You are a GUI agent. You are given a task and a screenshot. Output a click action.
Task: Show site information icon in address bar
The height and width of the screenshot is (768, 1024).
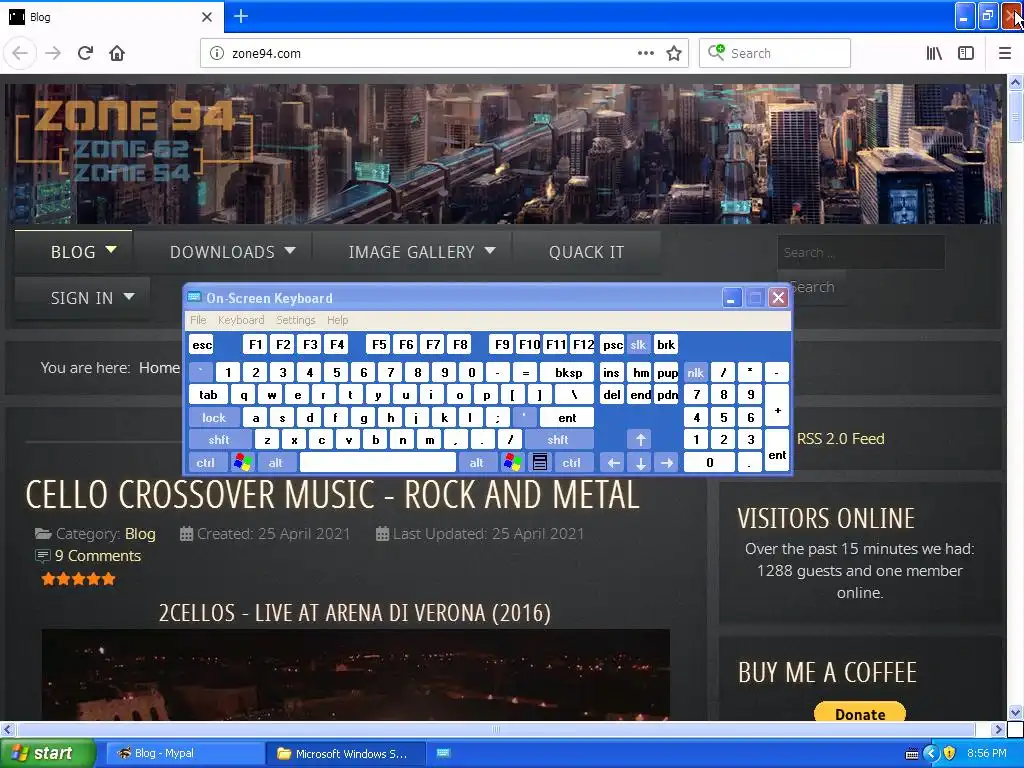pos(216,53)
